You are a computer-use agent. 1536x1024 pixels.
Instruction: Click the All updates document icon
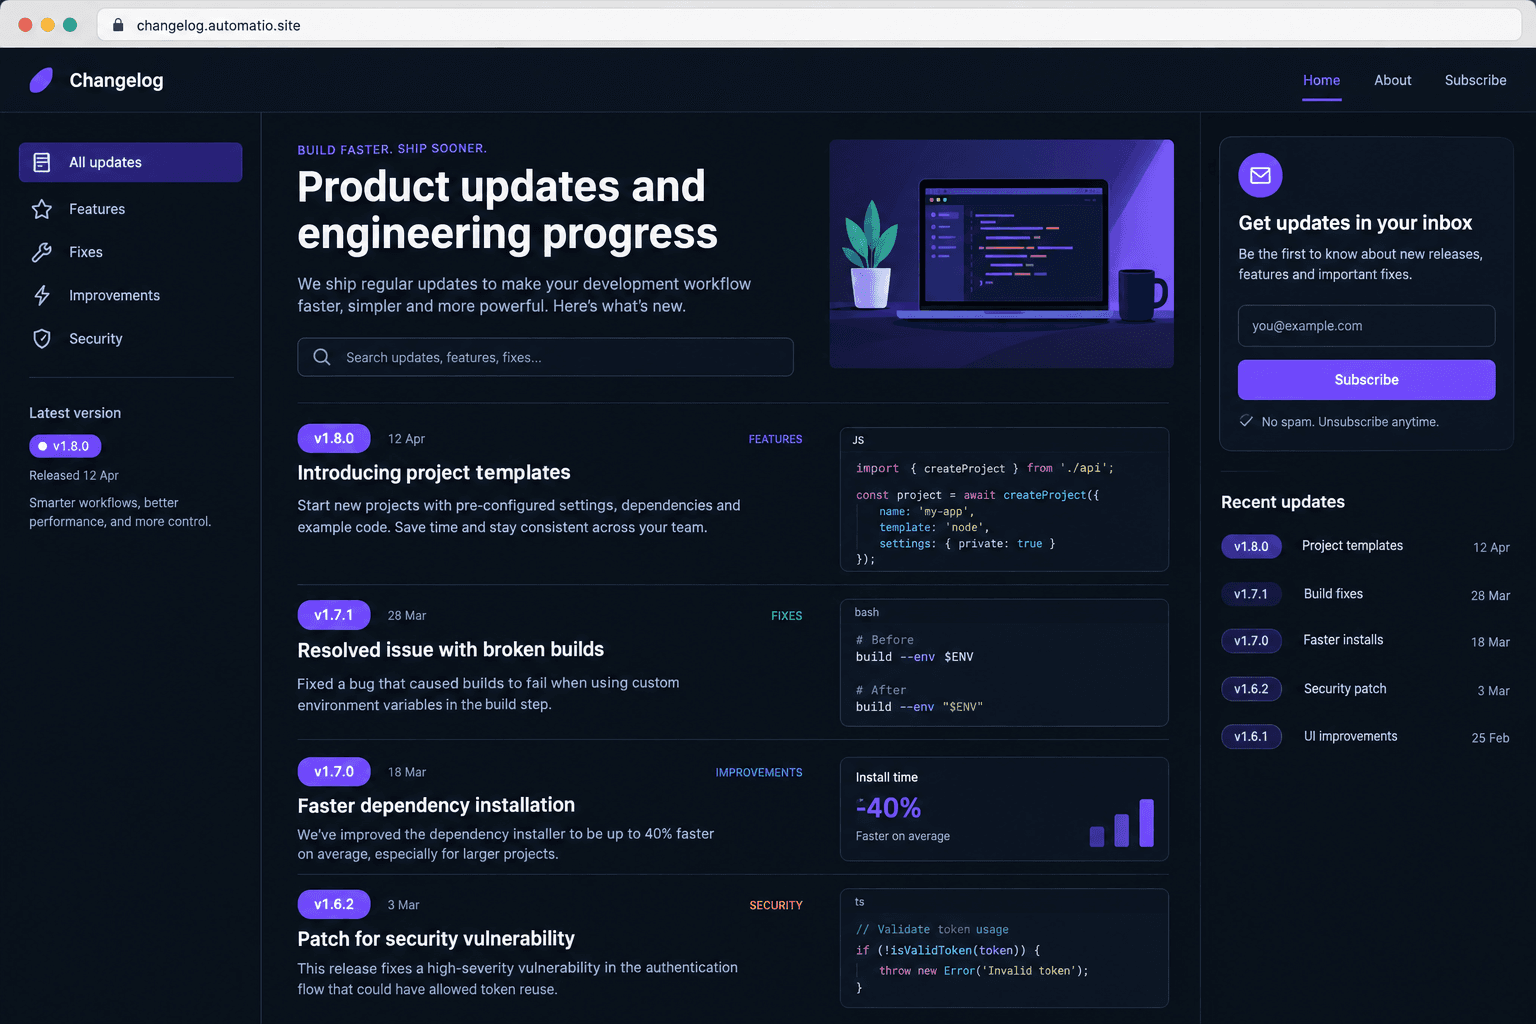point(42,162)
